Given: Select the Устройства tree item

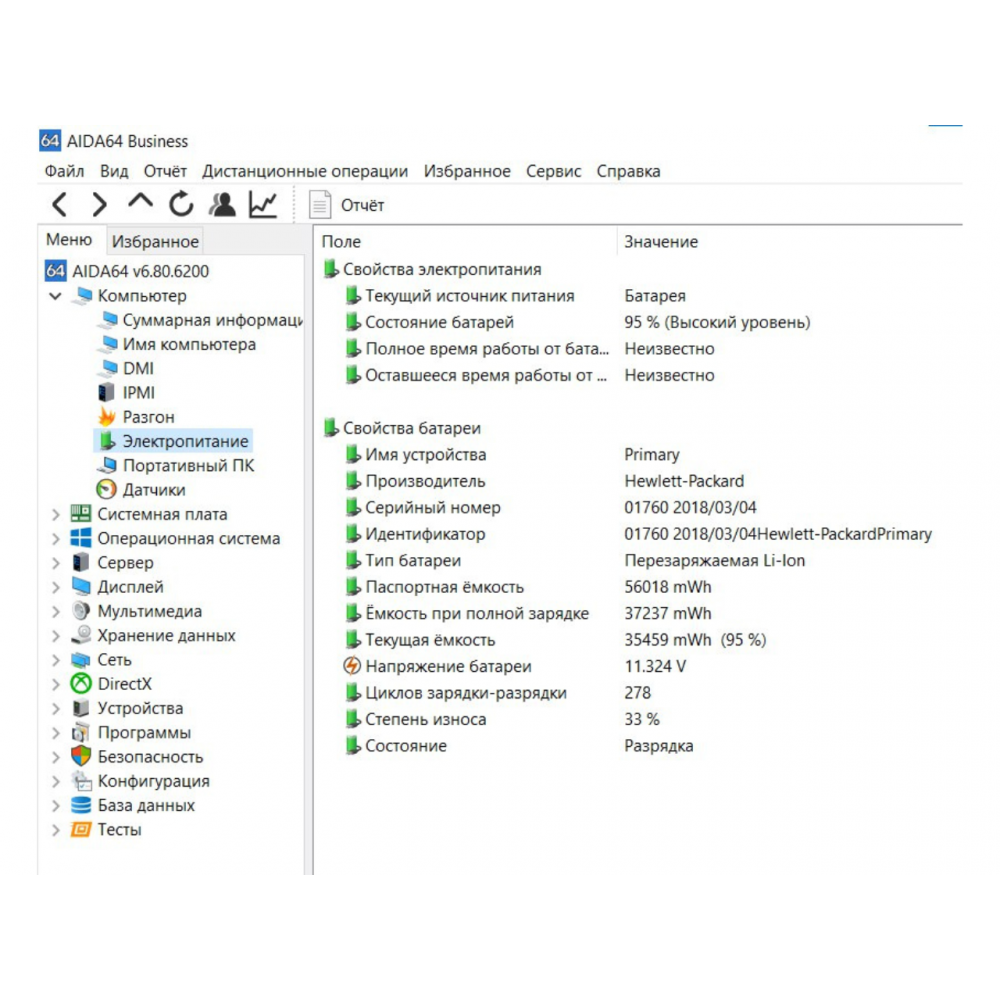Looking at the screenshot, I should (140, 708).
